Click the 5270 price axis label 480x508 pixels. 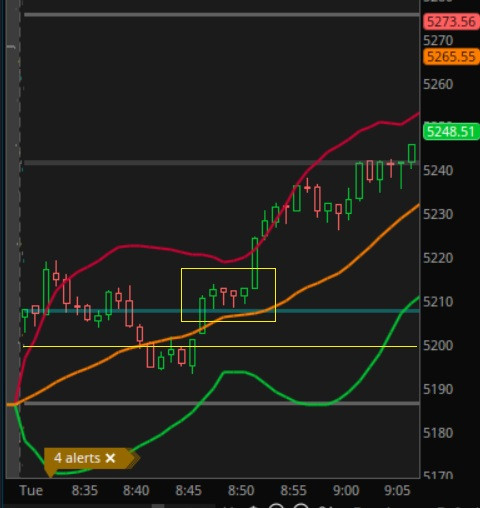click(438, 41)
